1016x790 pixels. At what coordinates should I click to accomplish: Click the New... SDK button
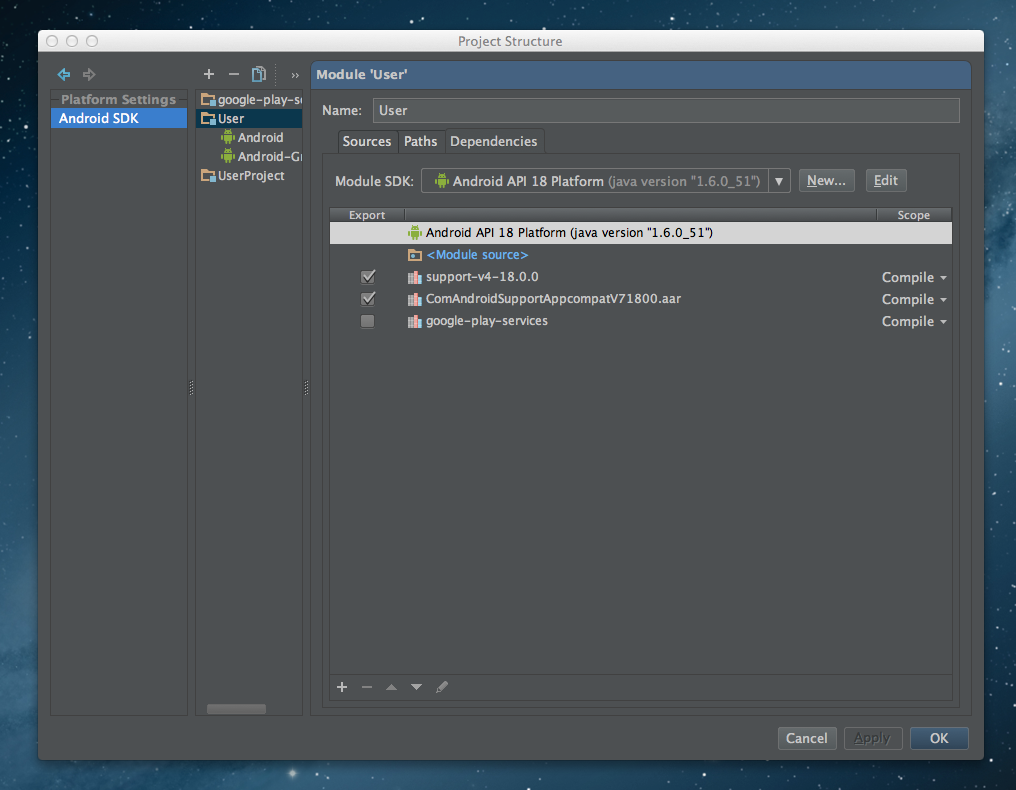[x=826, y=180]
